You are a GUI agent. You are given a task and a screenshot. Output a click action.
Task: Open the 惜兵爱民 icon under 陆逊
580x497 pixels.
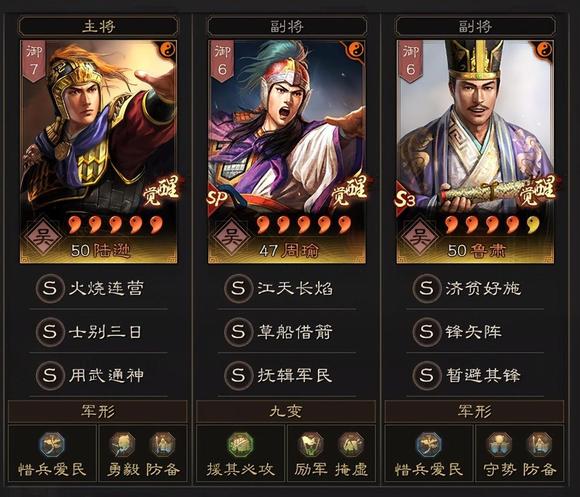(x=52, y=445)
